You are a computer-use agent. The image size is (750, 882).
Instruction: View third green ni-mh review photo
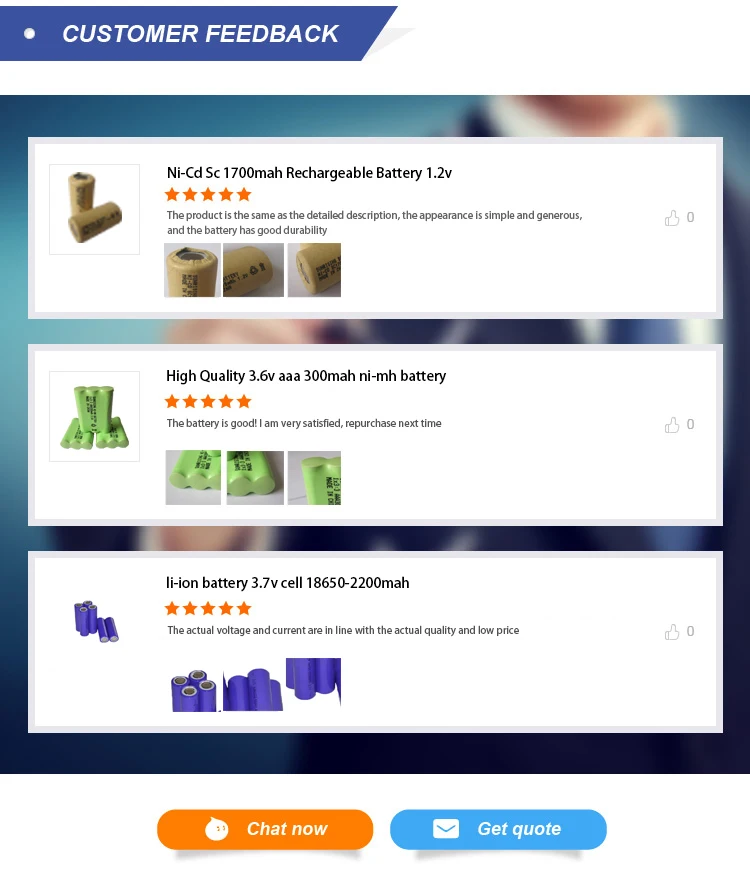pyautogui.click(x=314, y=478)
